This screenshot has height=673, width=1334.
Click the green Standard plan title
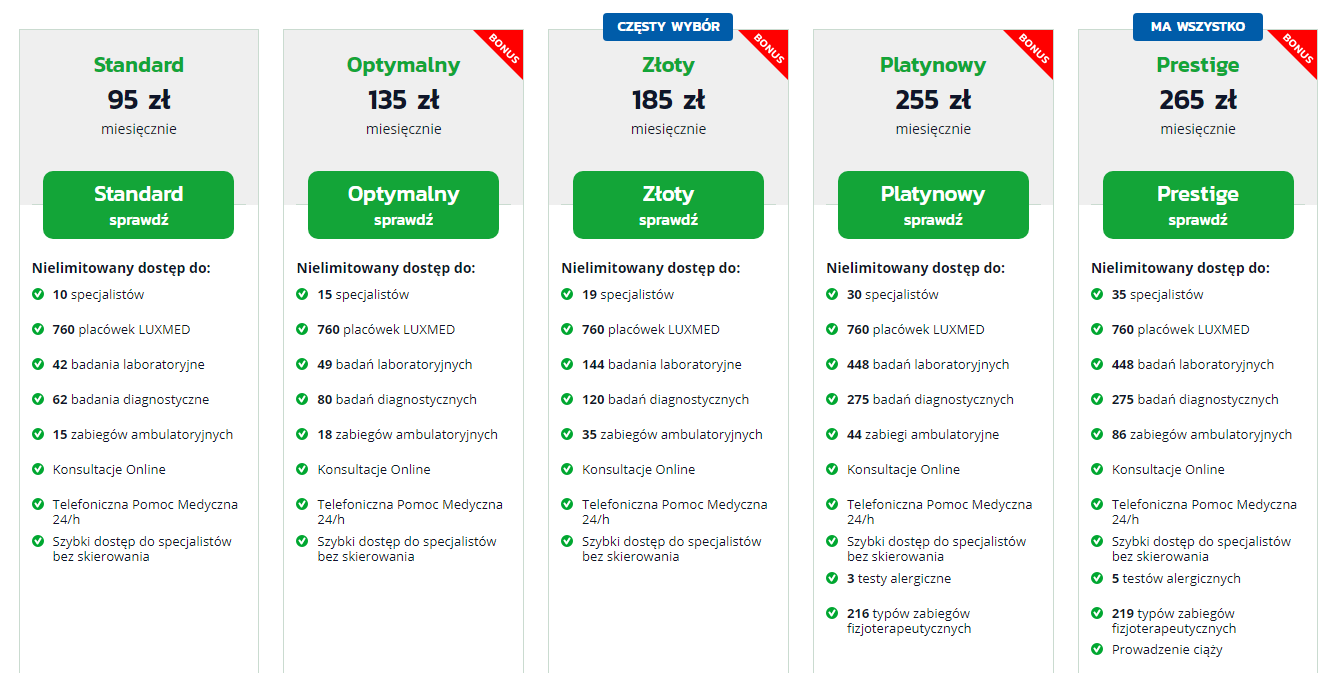139,65
